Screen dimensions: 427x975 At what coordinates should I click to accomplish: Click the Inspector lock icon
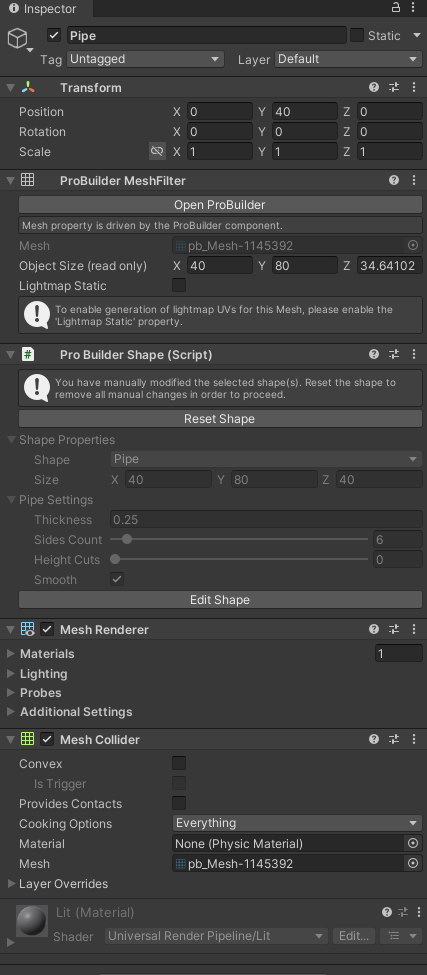396,7
